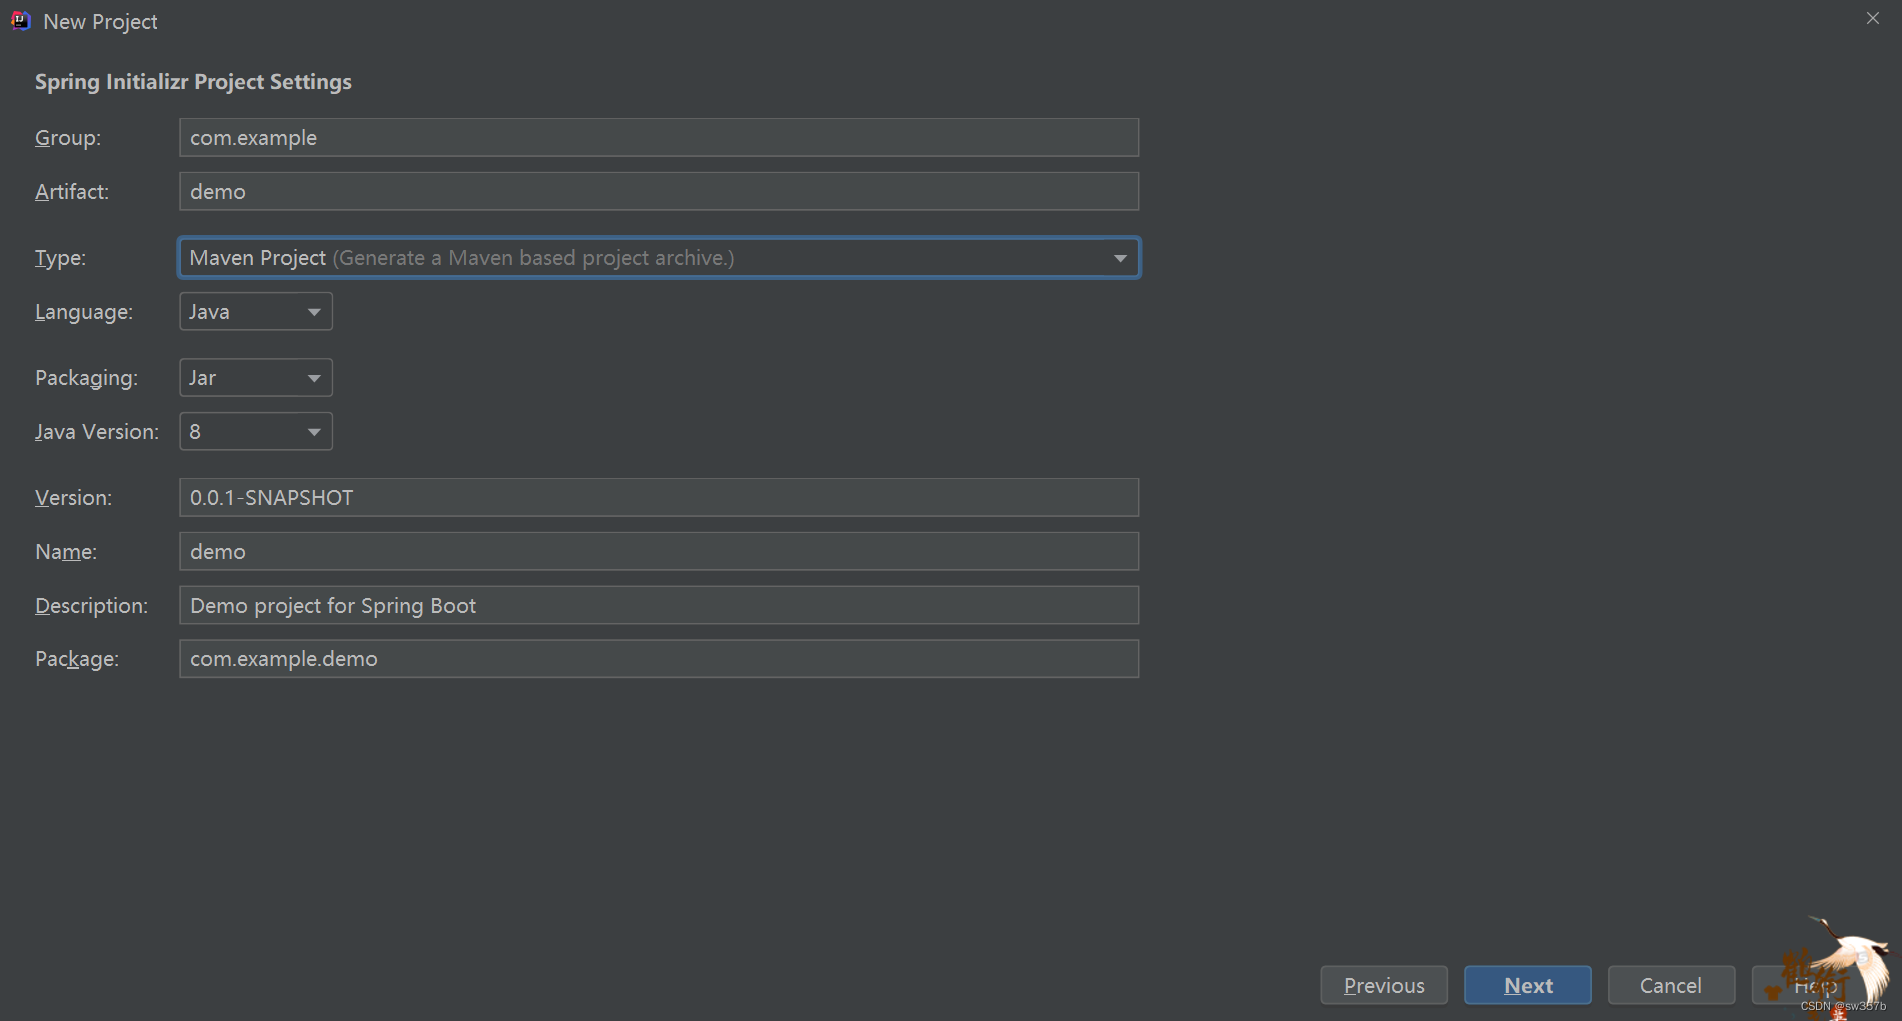Click the Java Version dropdown arrow
This screenshot has width=1902, height=1021.
pos(313,431)
